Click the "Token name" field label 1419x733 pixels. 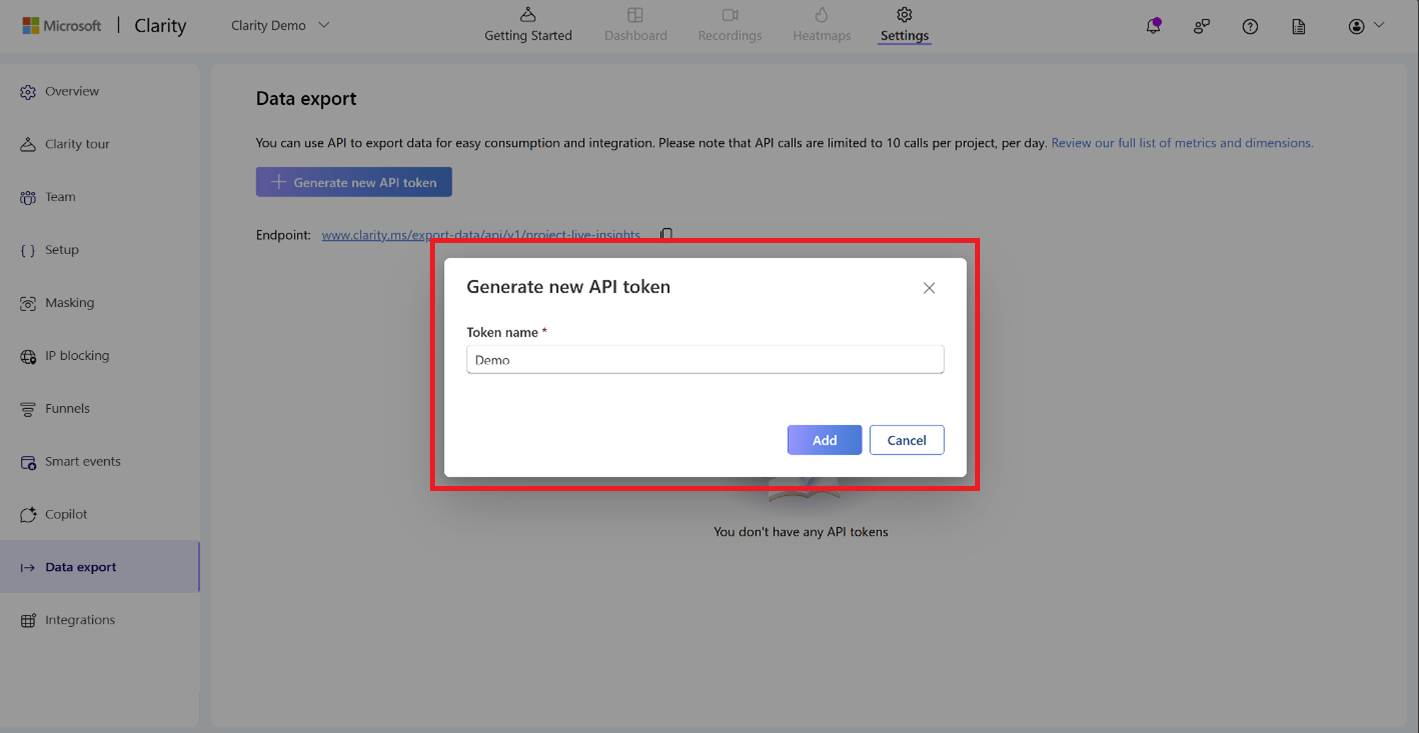pyautogui.click(x=502, y=332)
